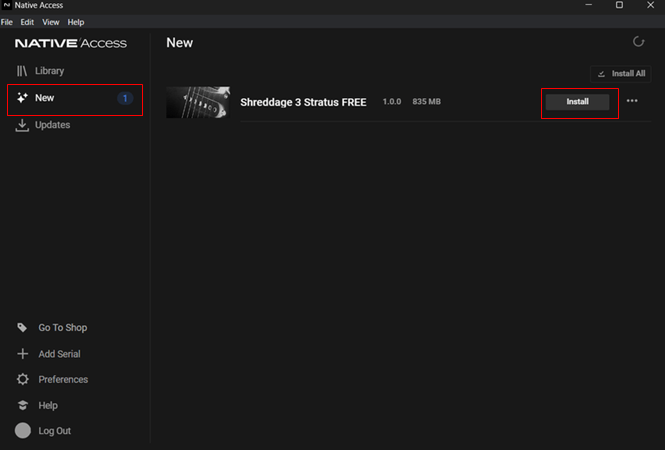665x450 pixels.
Task: Open the View menu
Action: coord(50,22)
